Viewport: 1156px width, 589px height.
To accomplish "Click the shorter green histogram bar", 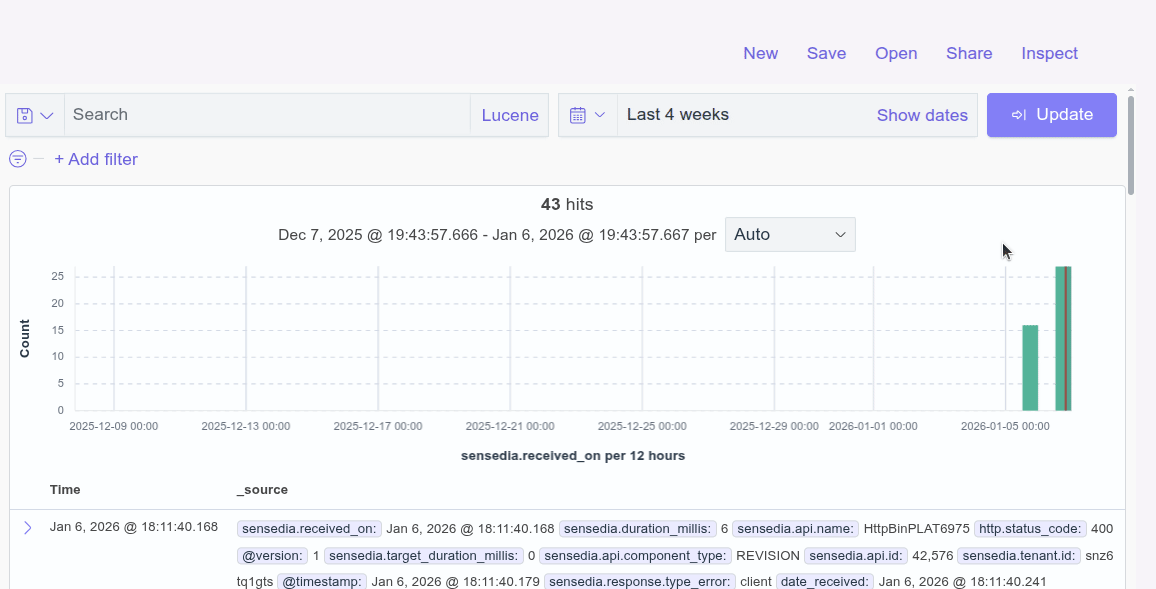I will (x=1030, y=368).
